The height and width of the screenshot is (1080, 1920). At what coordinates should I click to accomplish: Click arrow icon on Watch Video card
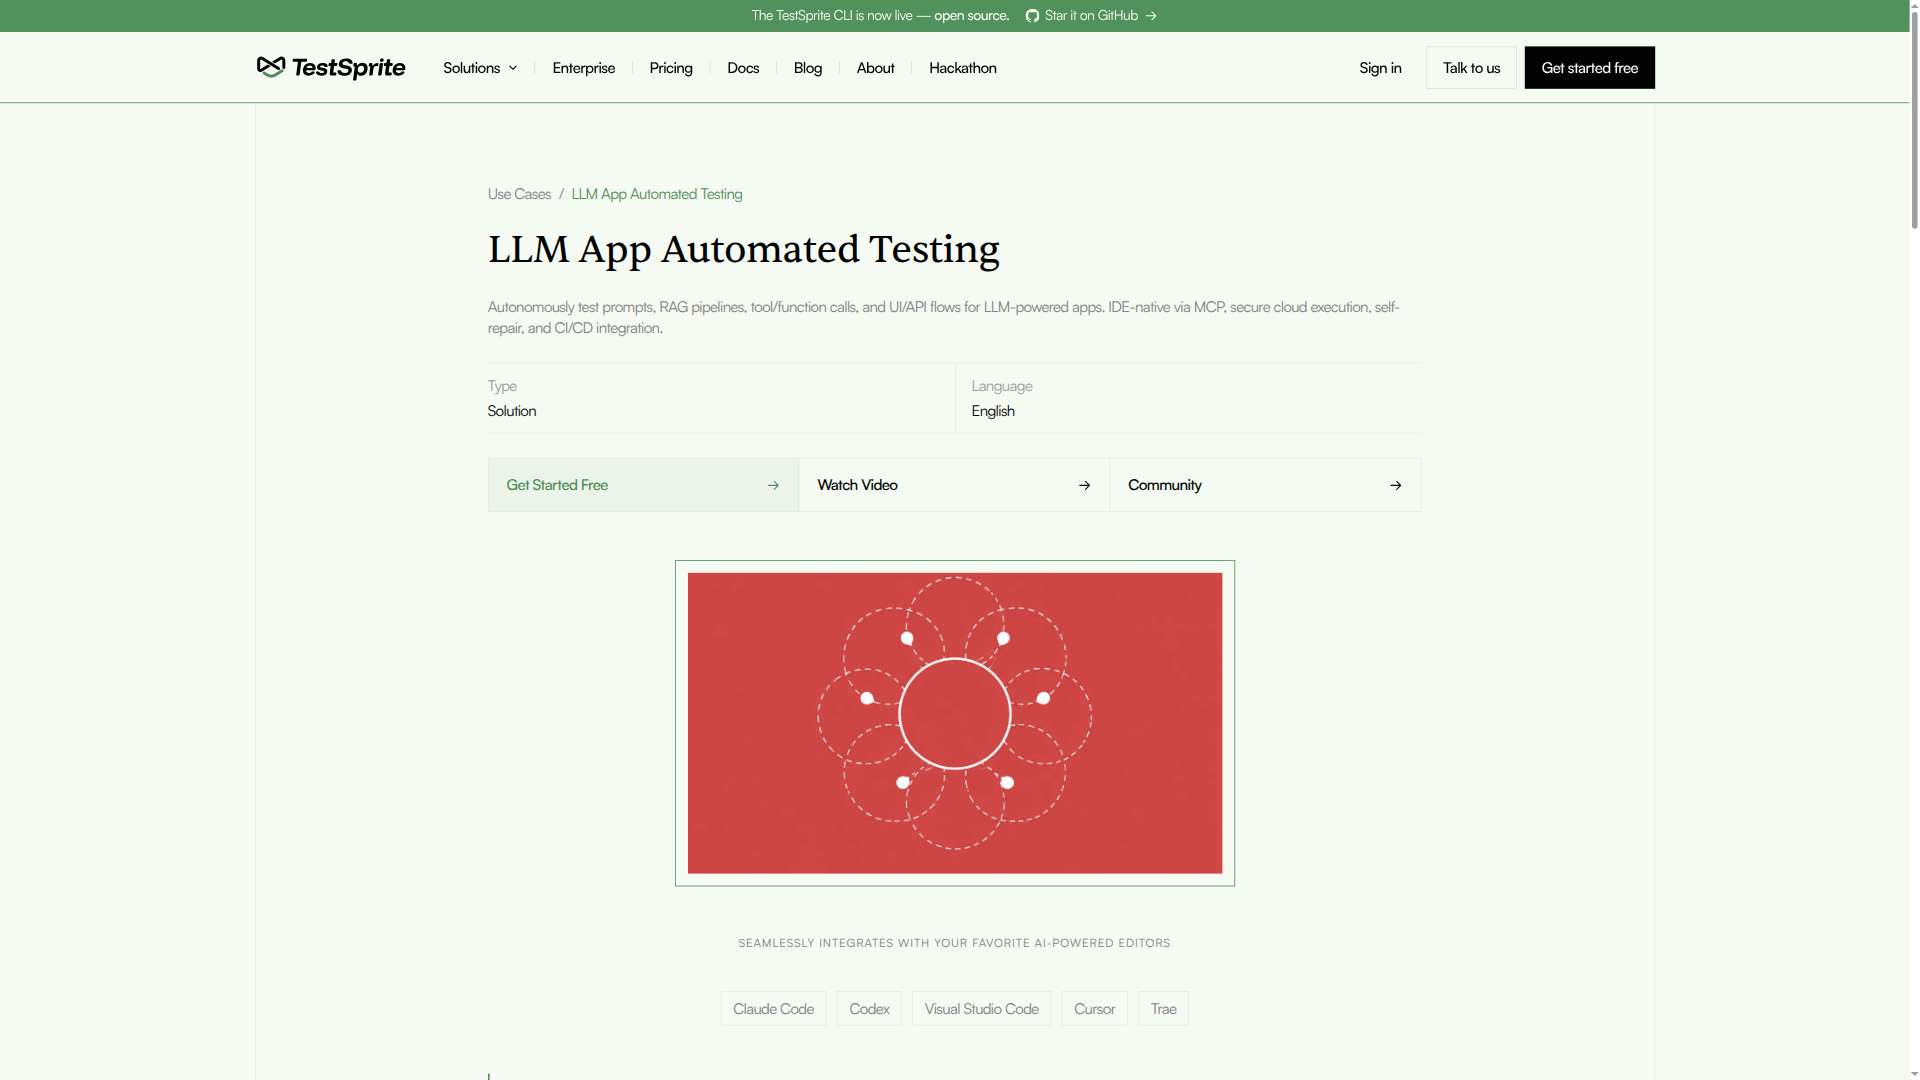(x=1084, y=485)
